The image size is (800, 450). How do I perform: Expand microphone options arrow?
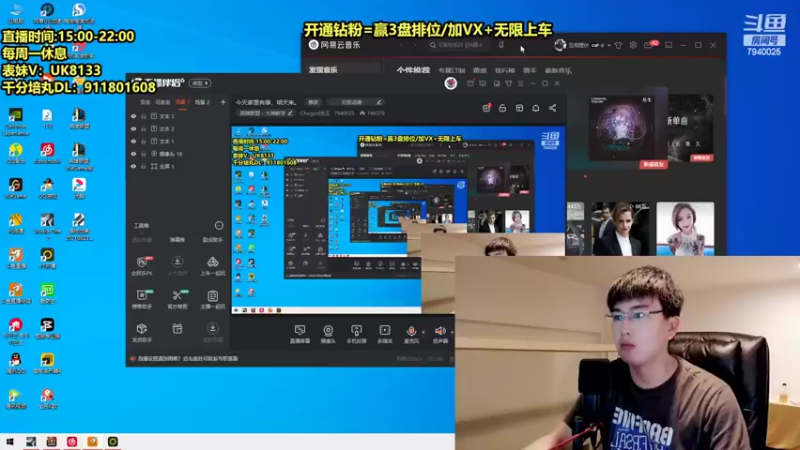(x=423, y=332)
